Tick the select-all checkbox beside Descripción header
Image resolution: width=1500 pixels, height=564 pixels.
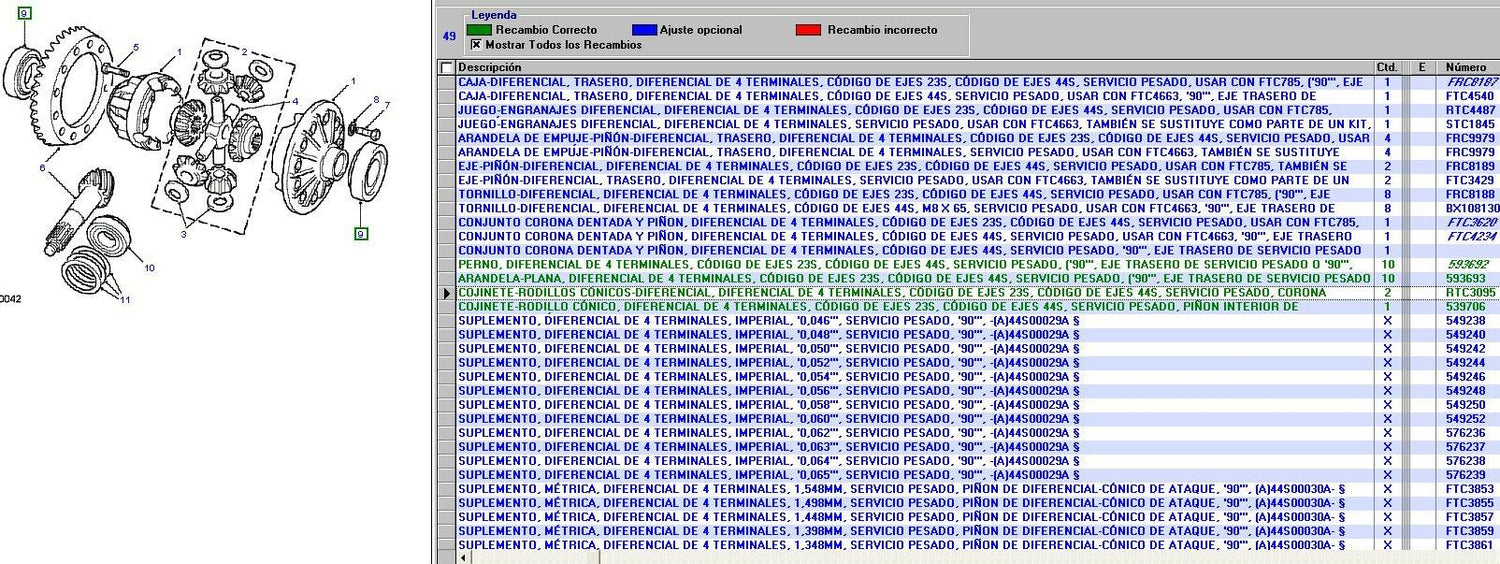click(446, 67)
